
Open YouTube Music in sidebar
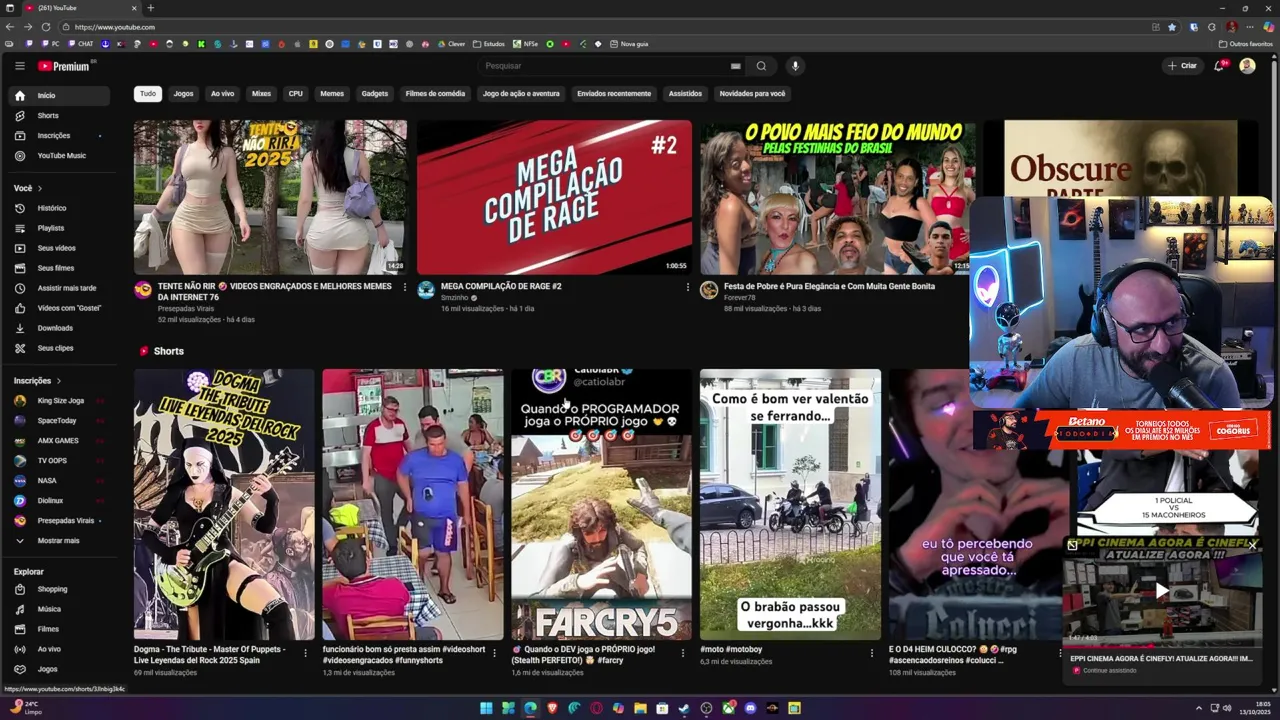click(x=60, y=156)
